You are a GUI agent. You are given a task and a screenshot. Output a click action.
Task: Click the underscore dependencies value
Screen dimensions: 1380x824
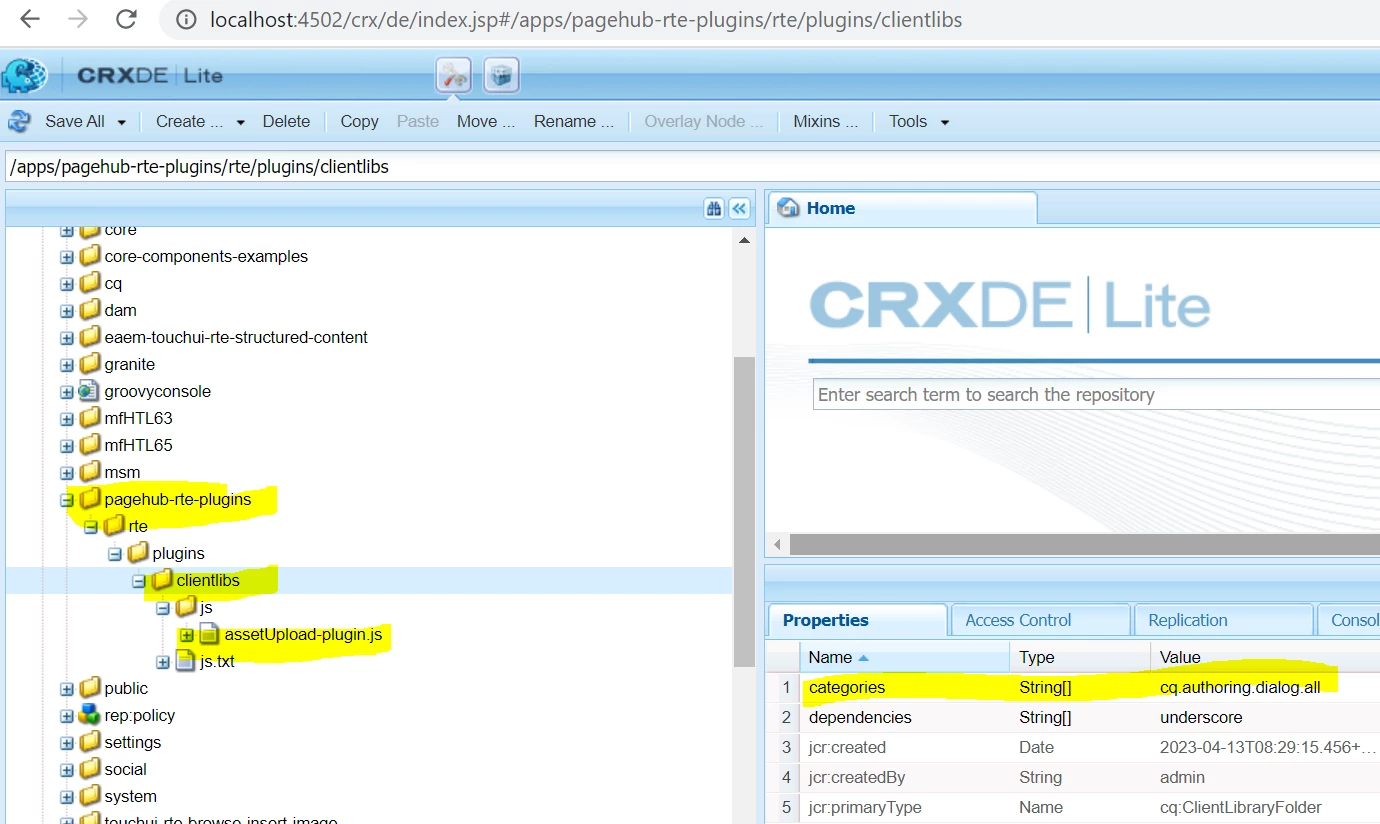coord(1201,717)
